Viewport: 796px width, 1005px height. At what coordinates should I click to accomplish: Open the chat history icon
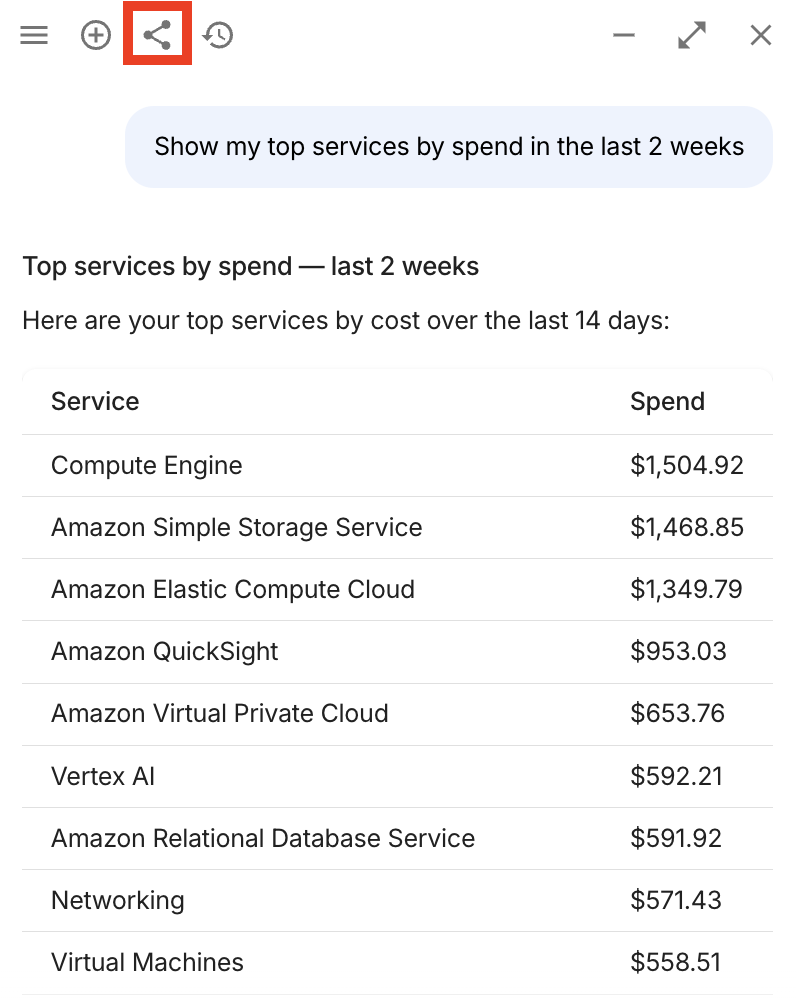click(218, 36)
